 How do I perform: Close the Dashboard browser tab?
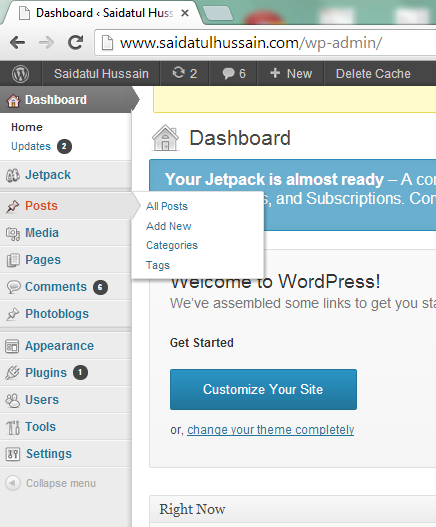(185, 13)
